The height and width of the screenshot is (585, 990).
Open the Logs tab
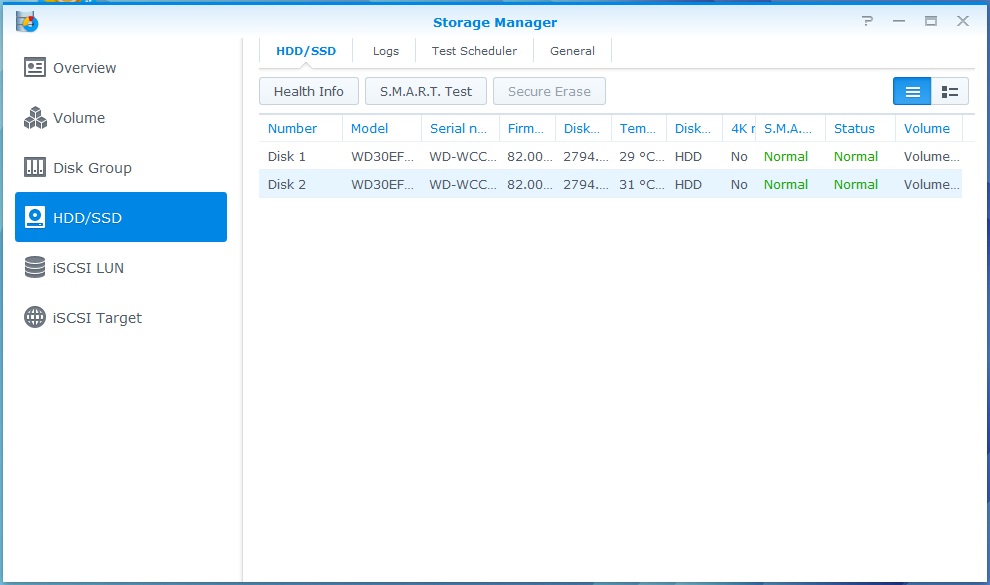click(x=385, y=51)
